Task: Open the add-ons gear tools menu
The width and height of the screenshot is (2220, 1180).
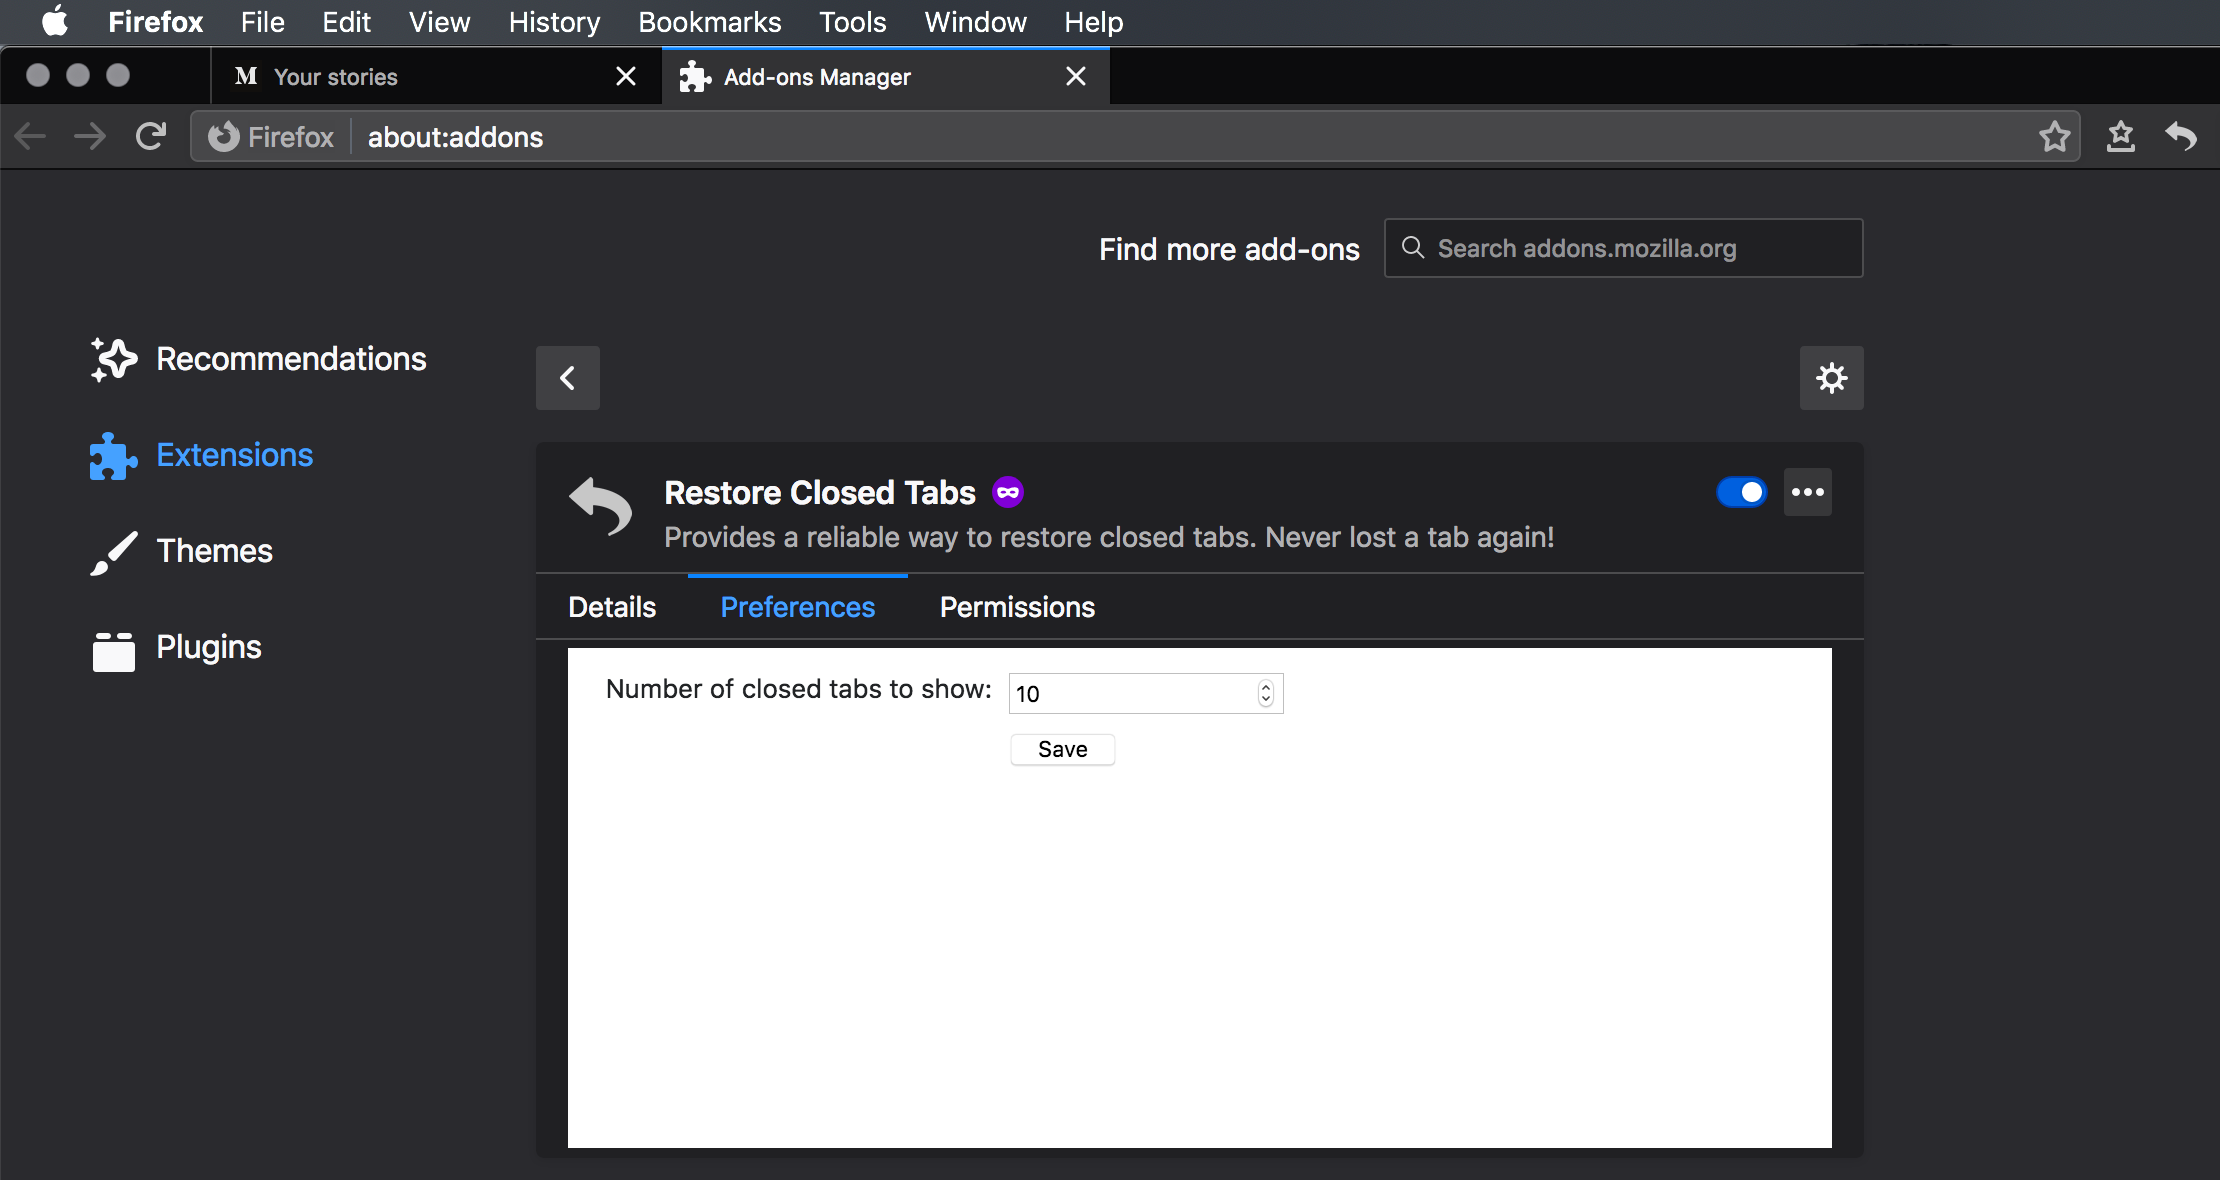Action: coord(1831,378)
